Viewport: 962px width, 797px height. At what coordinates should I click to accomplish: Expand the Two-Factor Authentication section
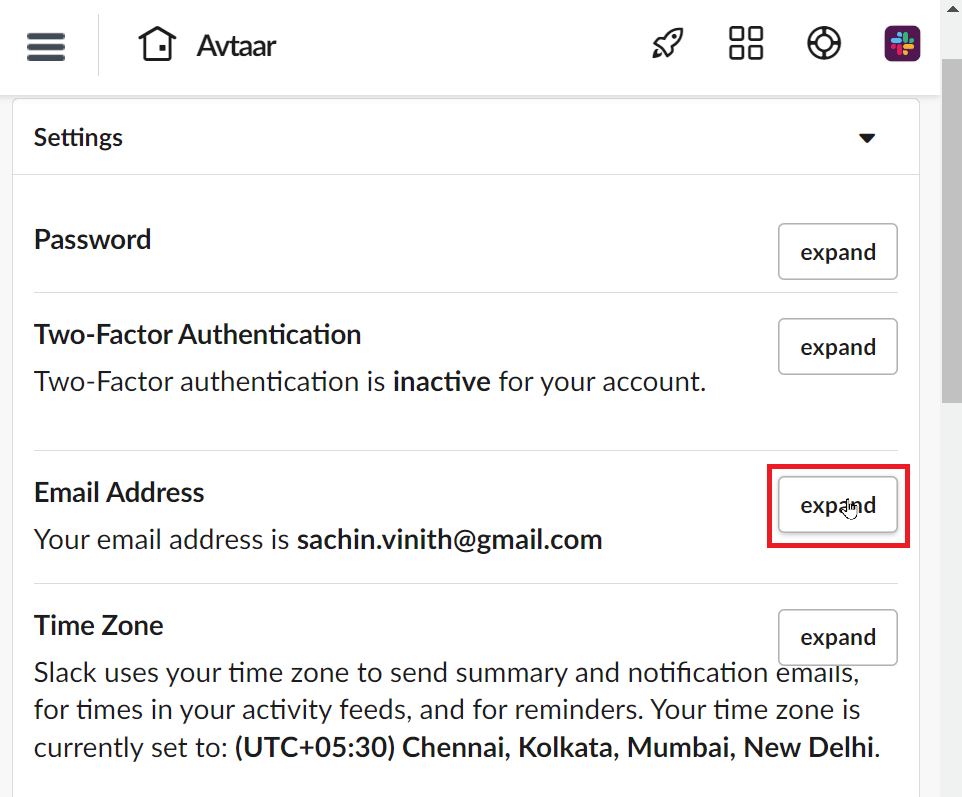(837, 347)
